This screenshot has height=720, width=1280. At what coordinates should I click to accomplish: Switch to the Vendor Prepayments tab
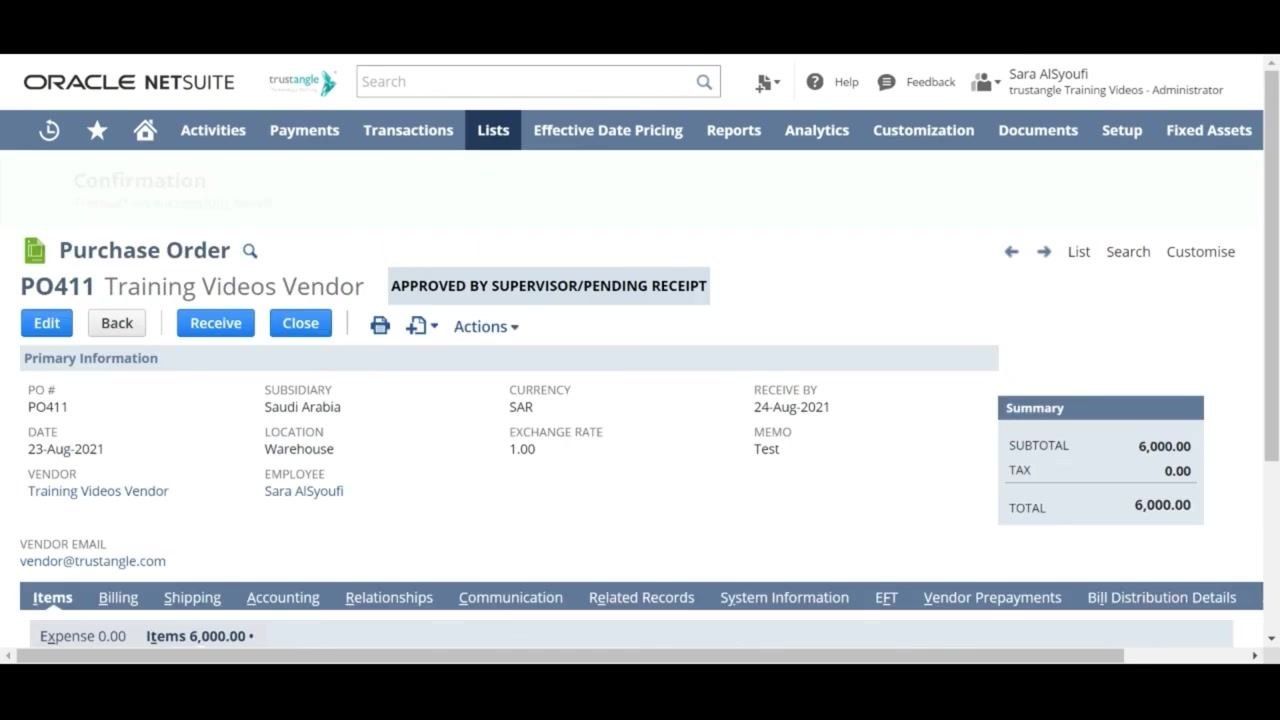(993, 597)
